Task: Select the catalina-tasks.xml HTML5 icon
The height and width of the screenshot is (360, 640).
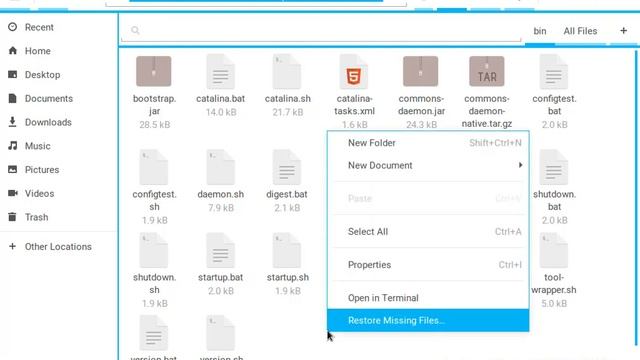Action: [x=353, y=72]
